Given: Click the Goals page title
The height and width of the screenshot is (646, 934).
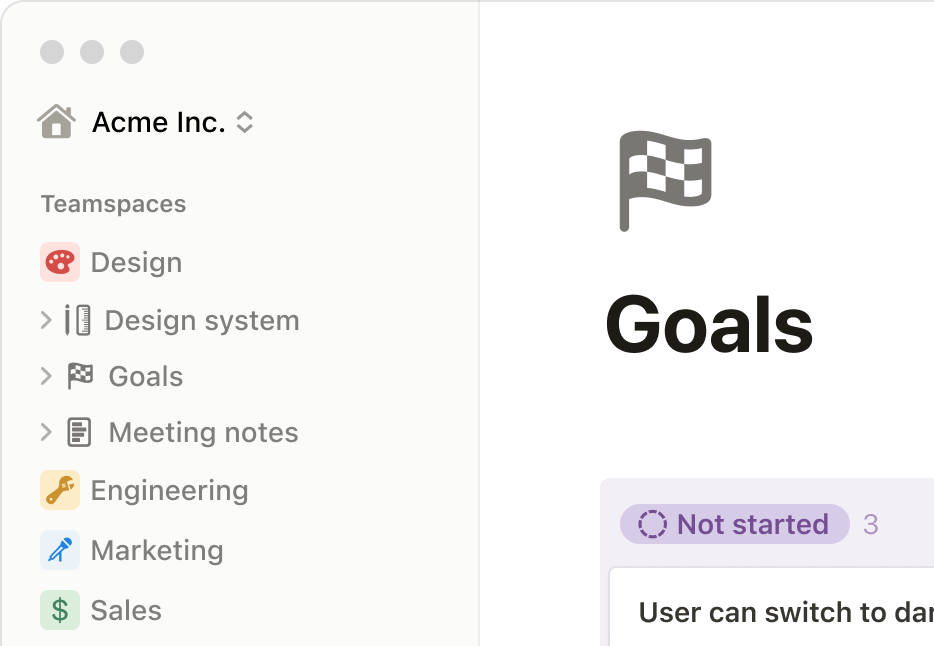Looking at the screenshot, I should [709, 326].
